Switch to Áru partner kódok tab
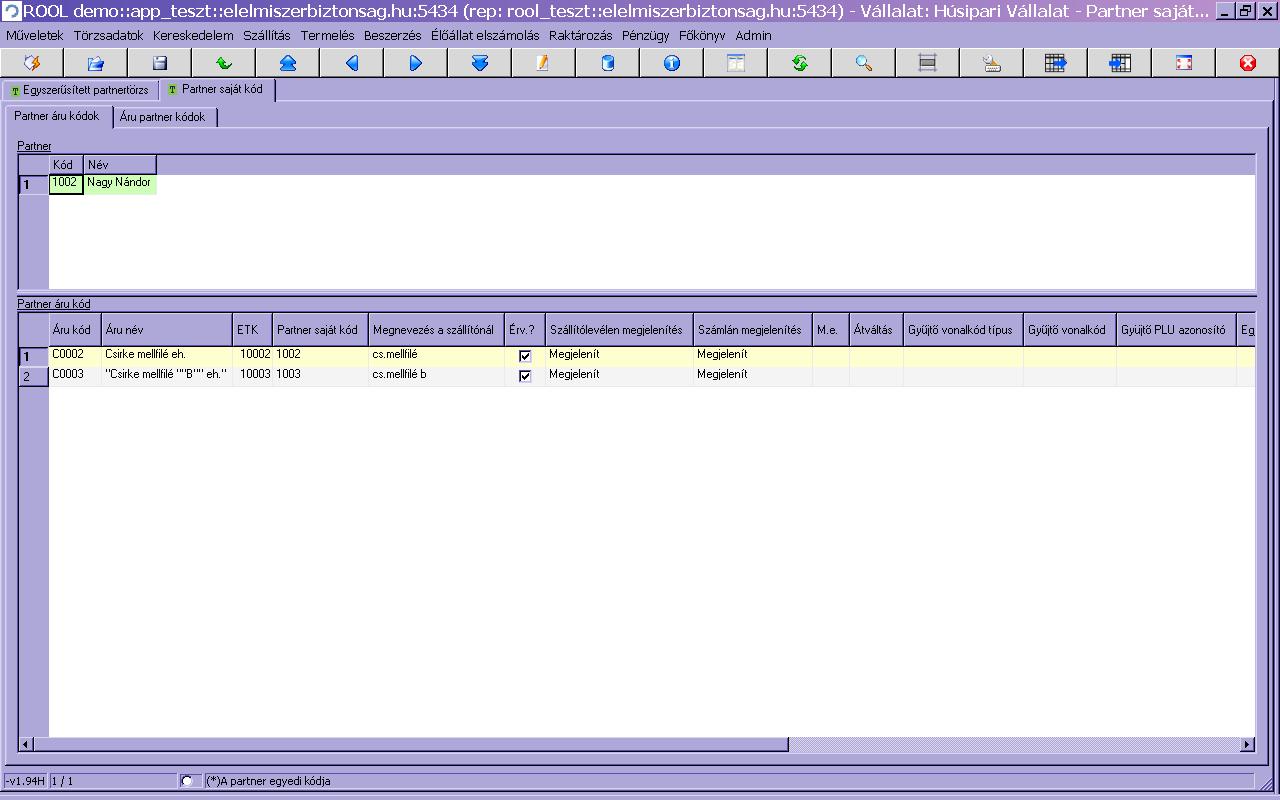This screenshot has height=800, width=1280. (163, 117)
